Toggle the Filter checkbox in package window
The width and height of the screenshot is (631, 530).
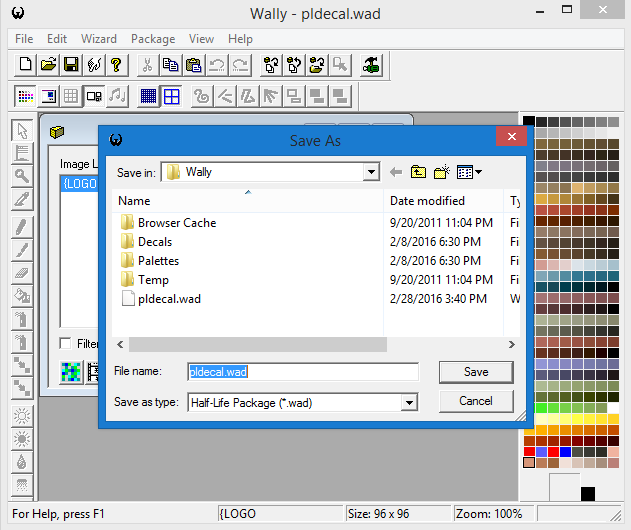click(x=65, y=343)
